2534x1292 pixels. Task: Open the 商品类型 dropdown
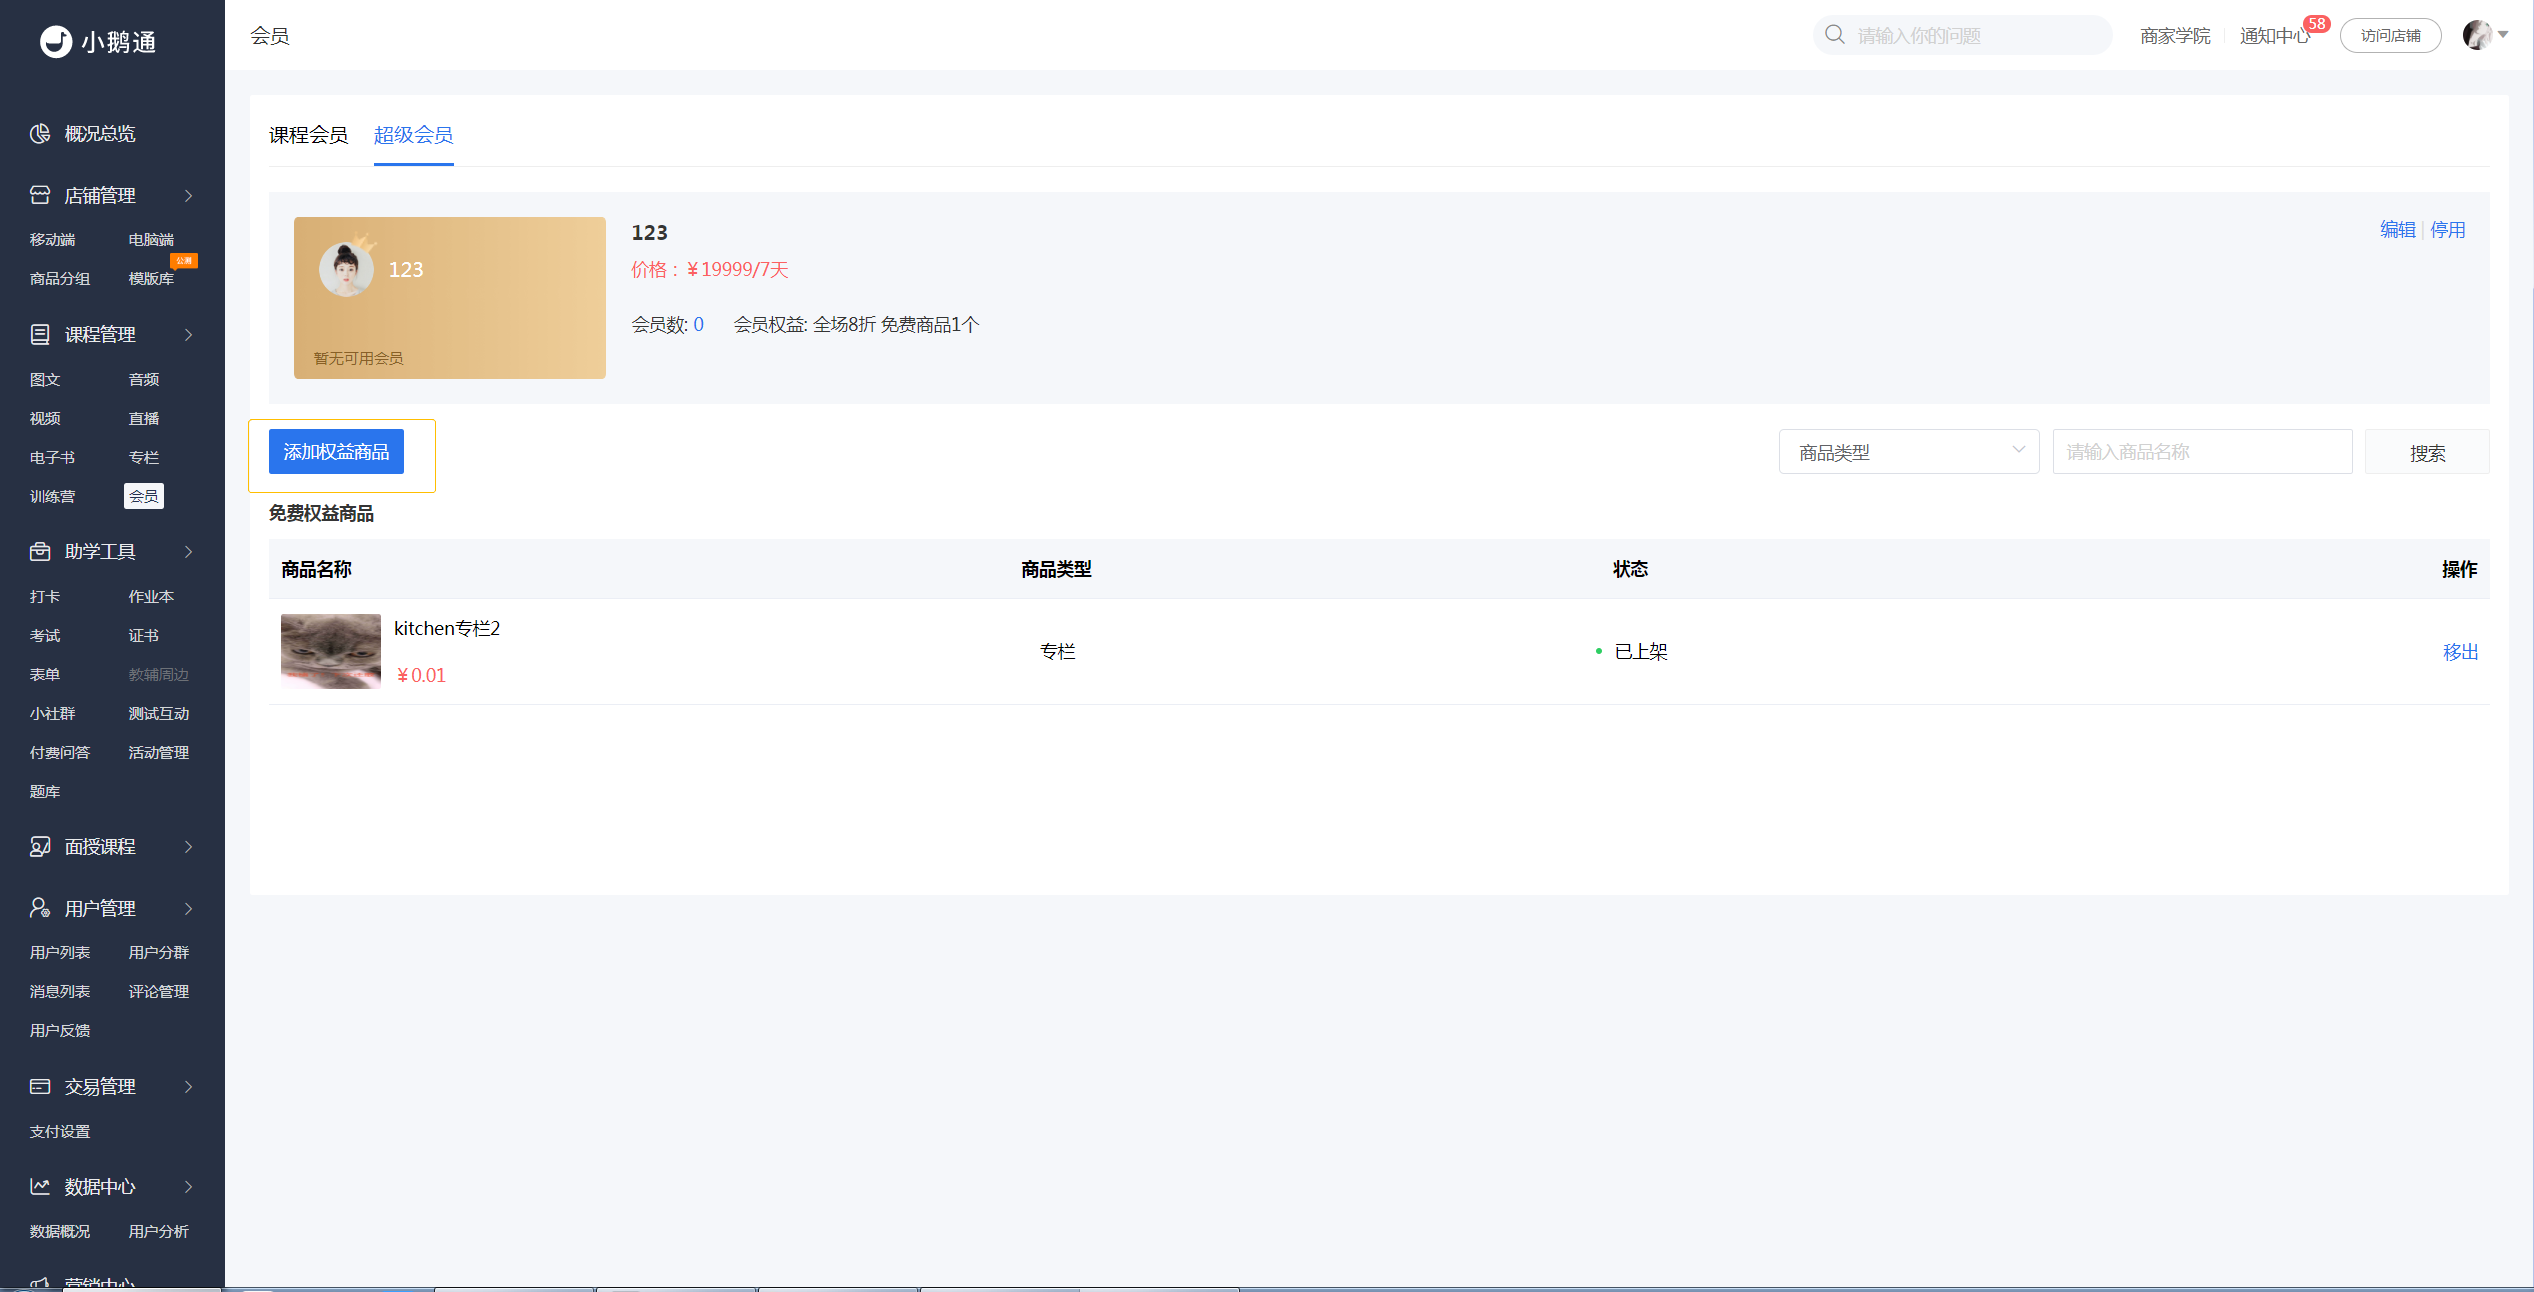coord(1908,452)
